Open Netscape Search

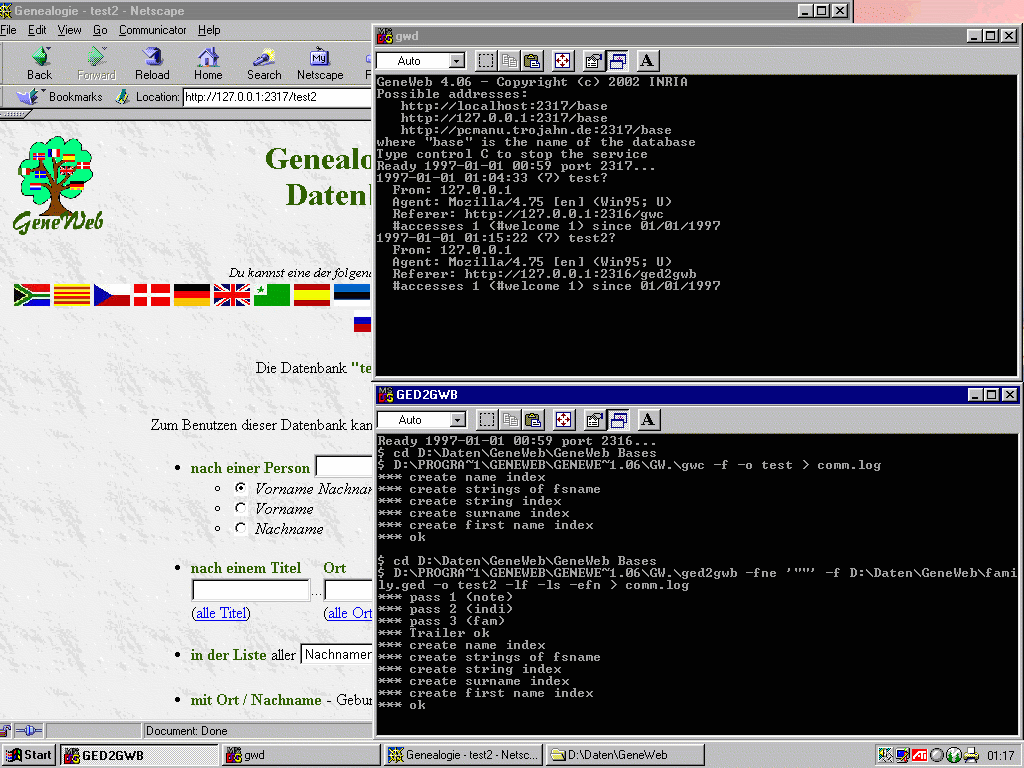point(264,64)
